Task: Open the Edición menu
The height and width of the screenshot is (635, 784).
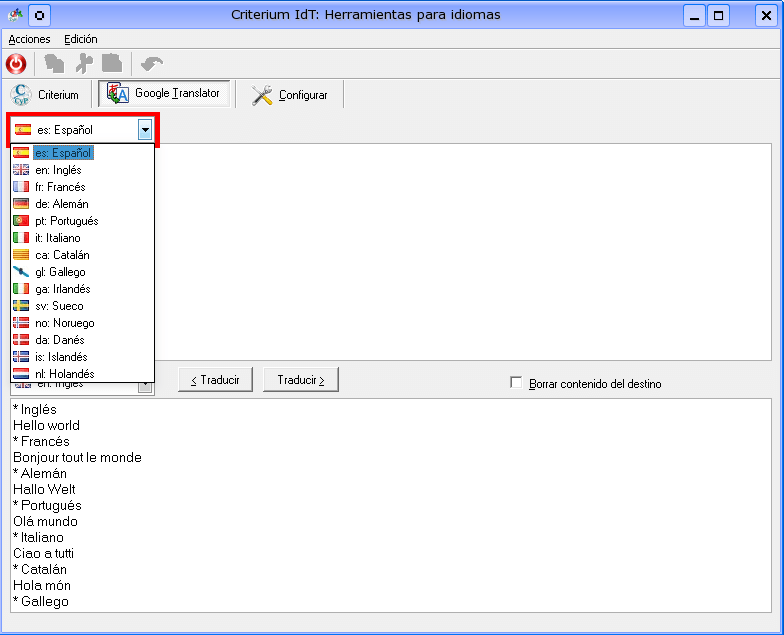Action: click(x=80, y=39)
